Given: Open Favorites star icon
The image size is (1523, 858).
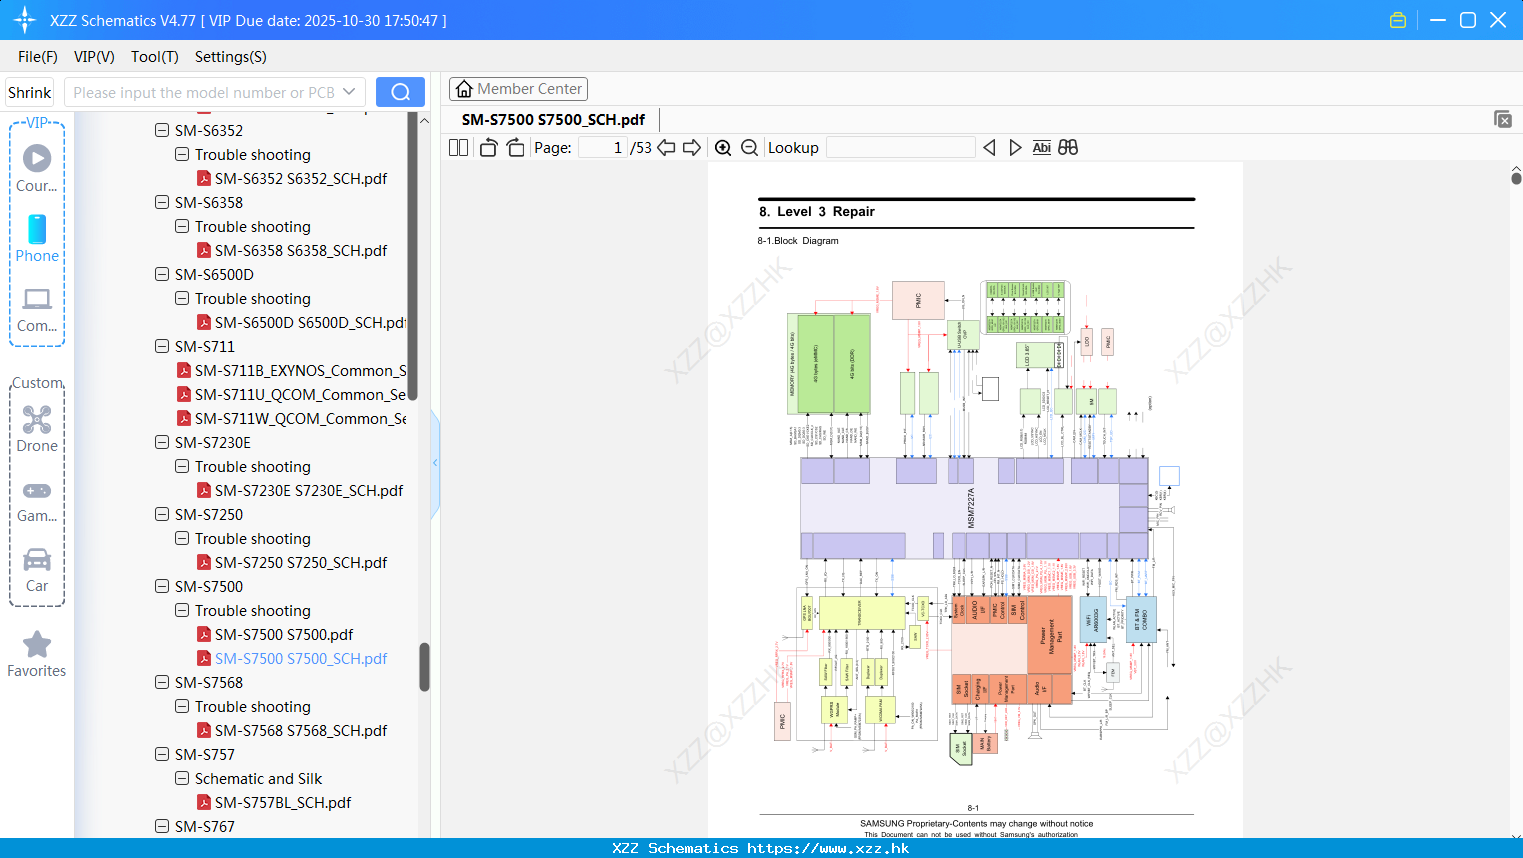Looking at the screenshot, I should coord(37,654).
